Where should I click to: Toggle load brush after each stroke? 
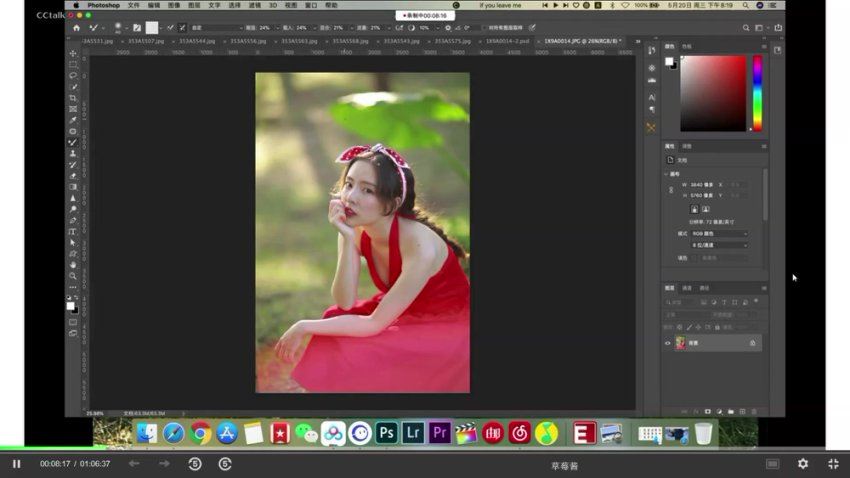tap(171, 28)
